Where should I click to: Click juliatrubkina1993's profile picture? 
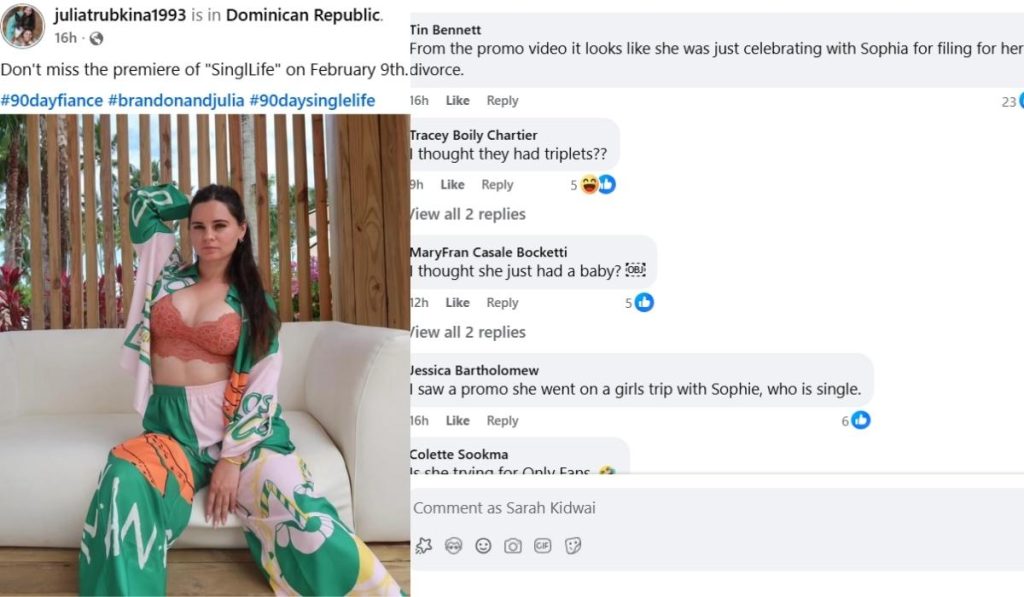coord(22,22)
